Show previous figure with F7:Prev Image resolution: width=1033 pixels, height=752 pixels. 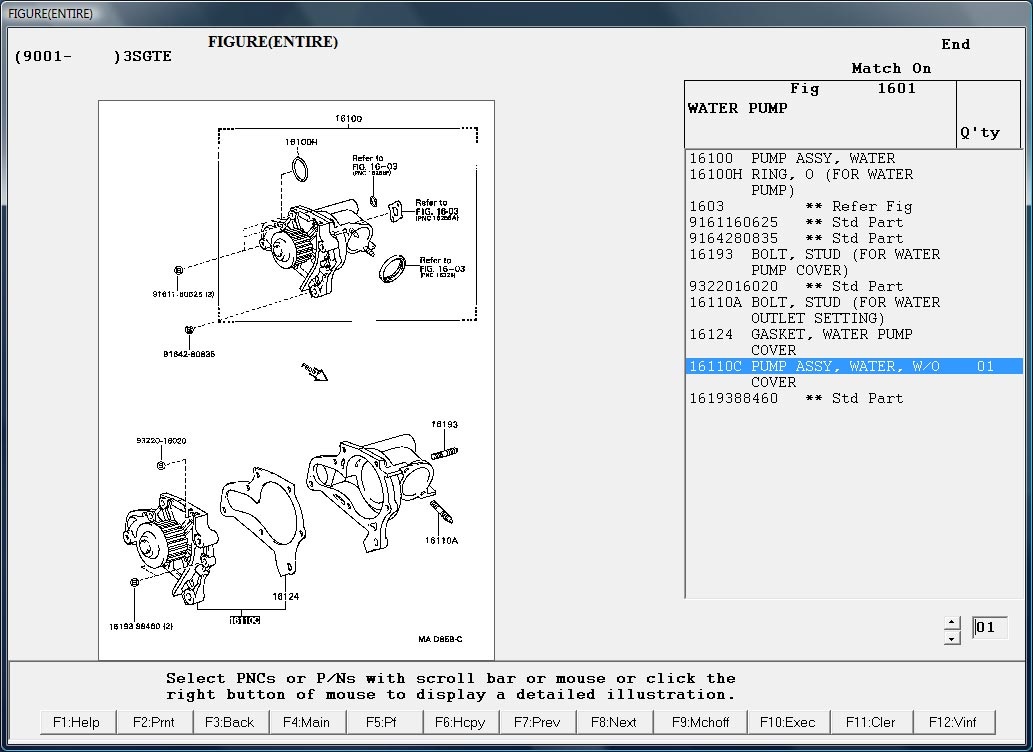pyautogui.click(x=537, y=722)
